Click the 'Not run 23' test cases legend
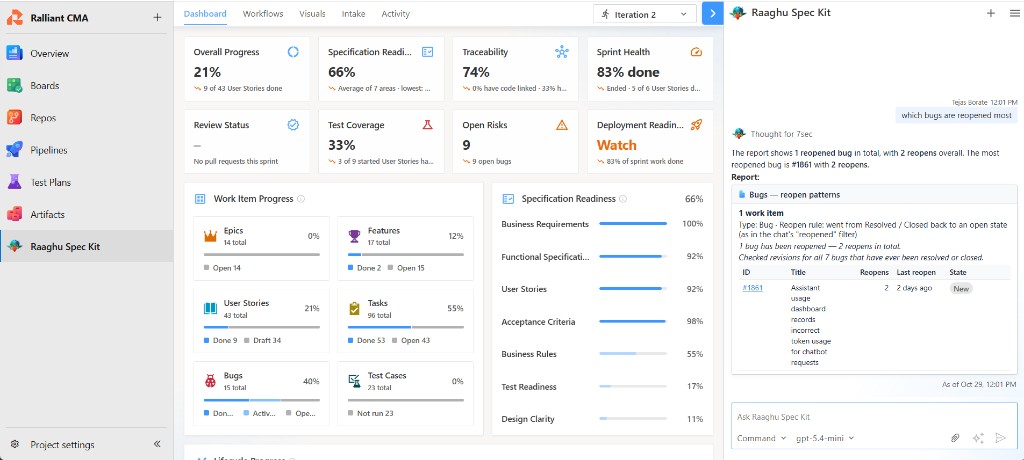This screenshot has height=460, width=1024. 370,413
